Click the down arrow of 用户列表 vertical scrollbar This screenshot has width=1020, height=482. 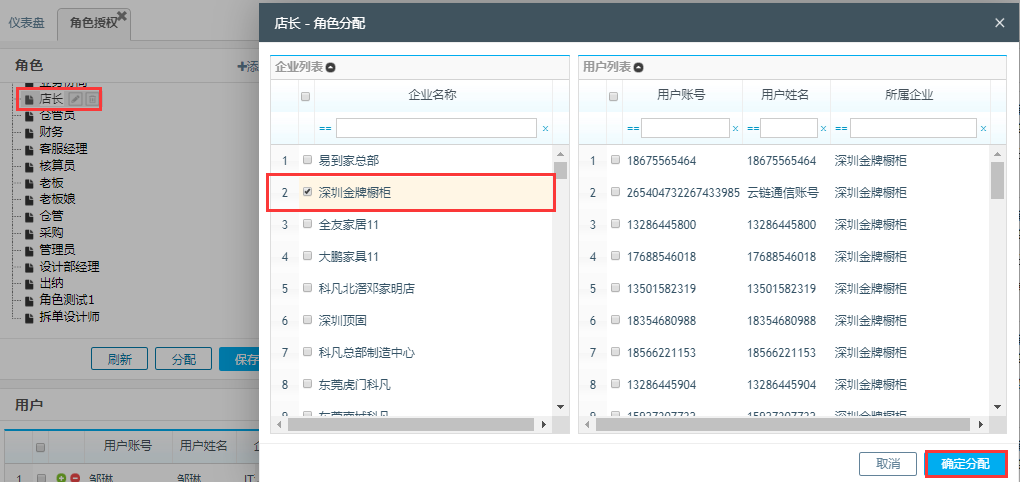pos(997,406)
